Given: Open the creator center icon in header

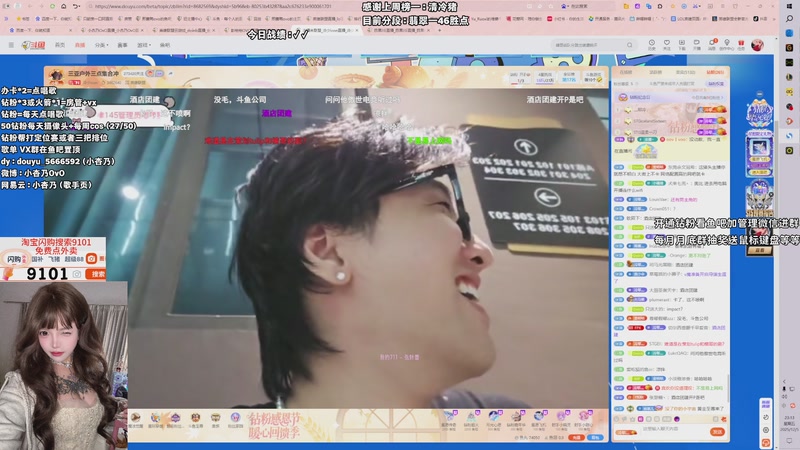Looking at the screenshot, I should pyautogui.click(x=727, y=45).
